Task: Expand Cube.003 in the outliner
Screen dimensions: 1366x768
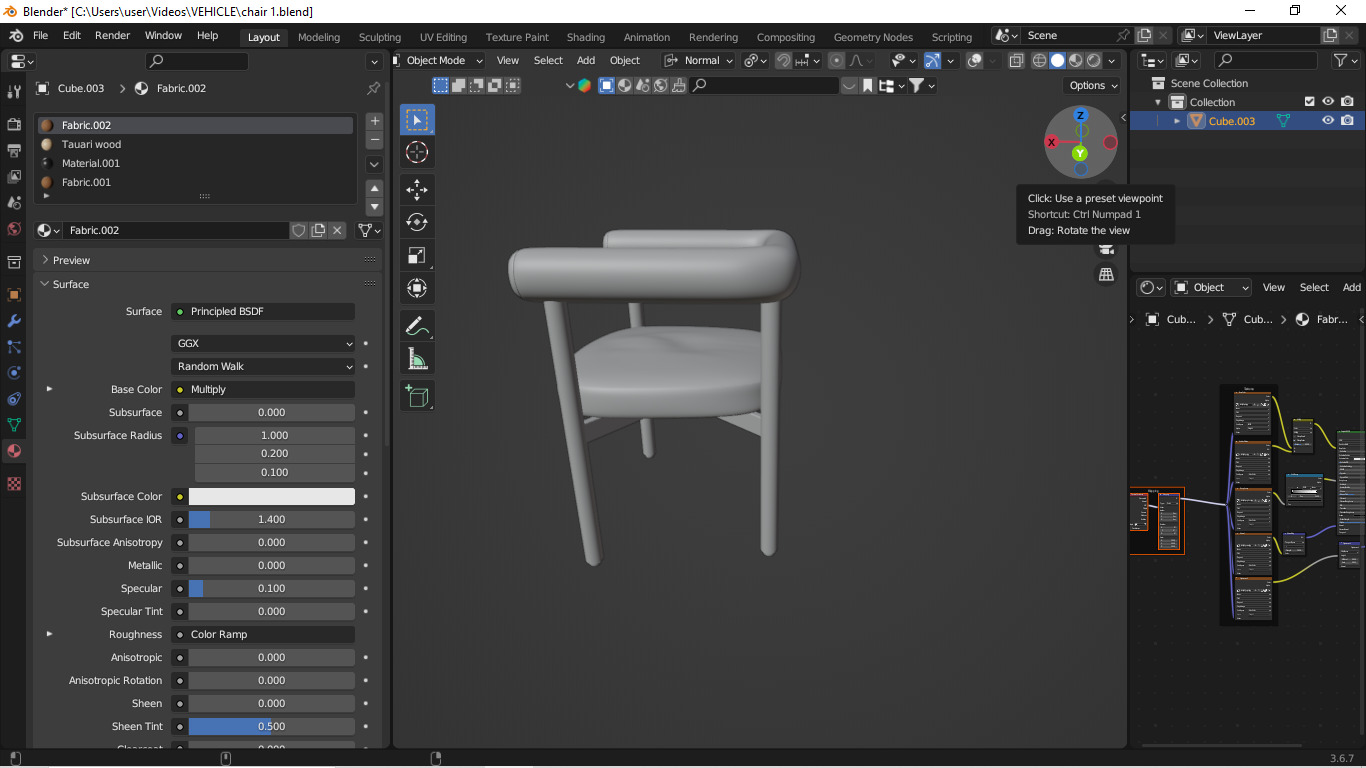Action: (1177, 121)
